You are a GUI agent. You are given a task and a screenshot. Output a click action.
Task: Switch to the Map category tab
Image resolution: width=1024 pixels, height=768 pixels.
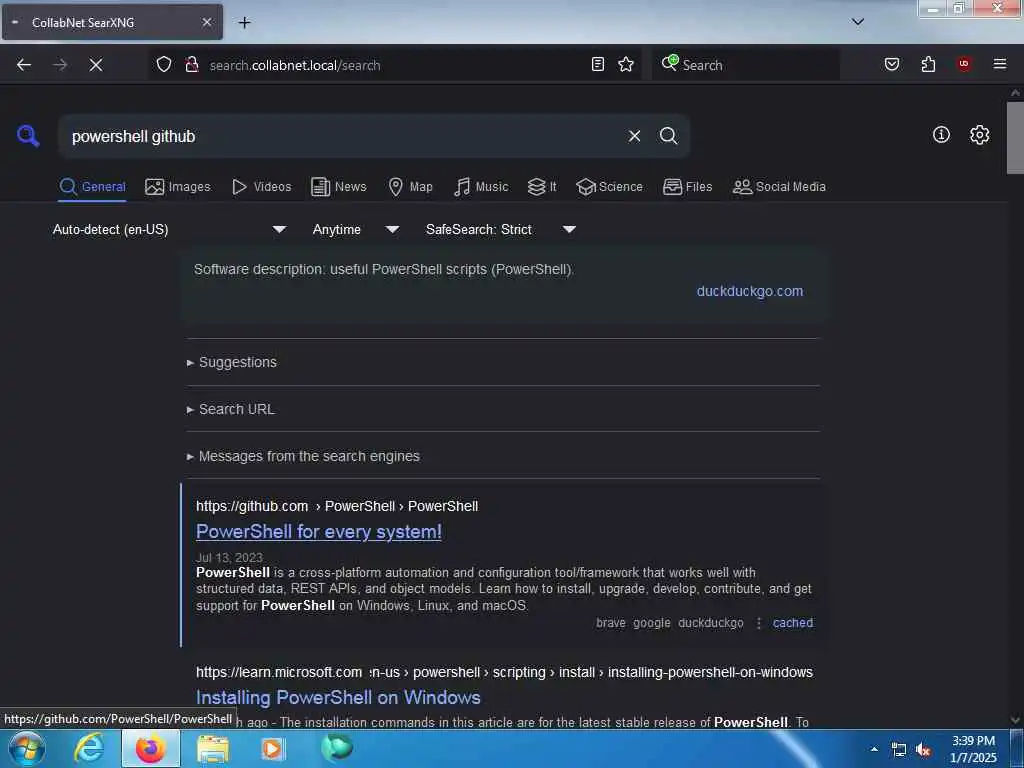[410, 187]
